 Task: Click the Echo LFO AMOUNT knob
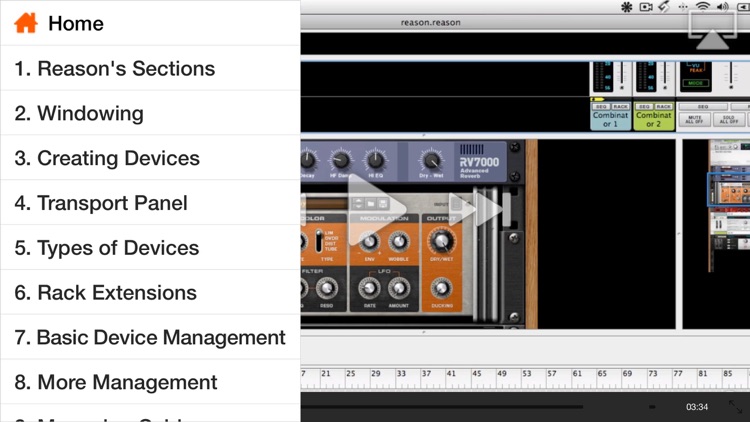[x=398, y=289]
